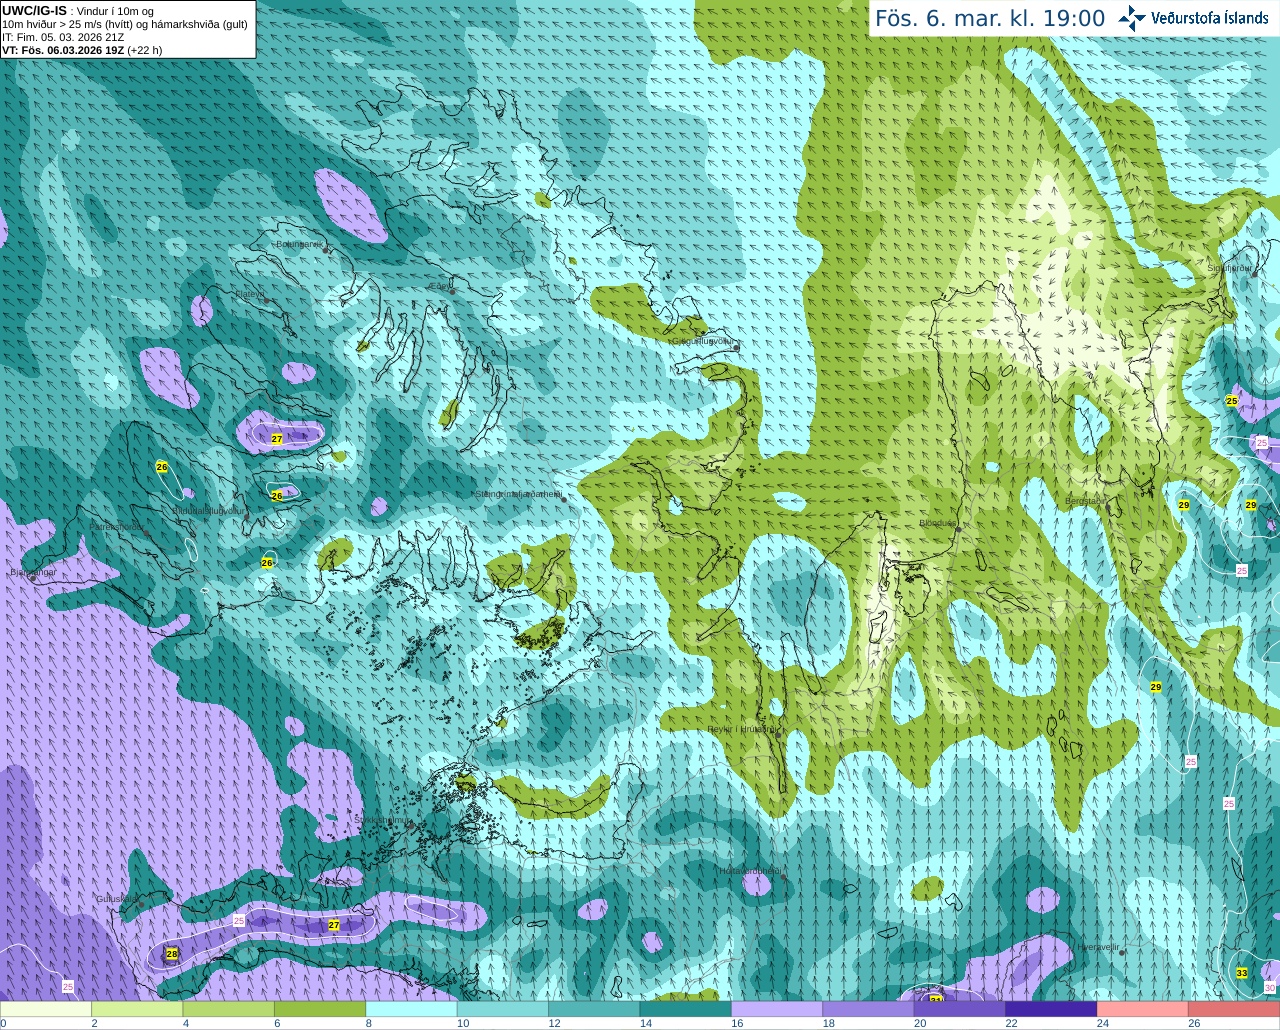Click the Bergstaðir station label
This screenshot has height=1030, width=1280.
click(1086, 500)
